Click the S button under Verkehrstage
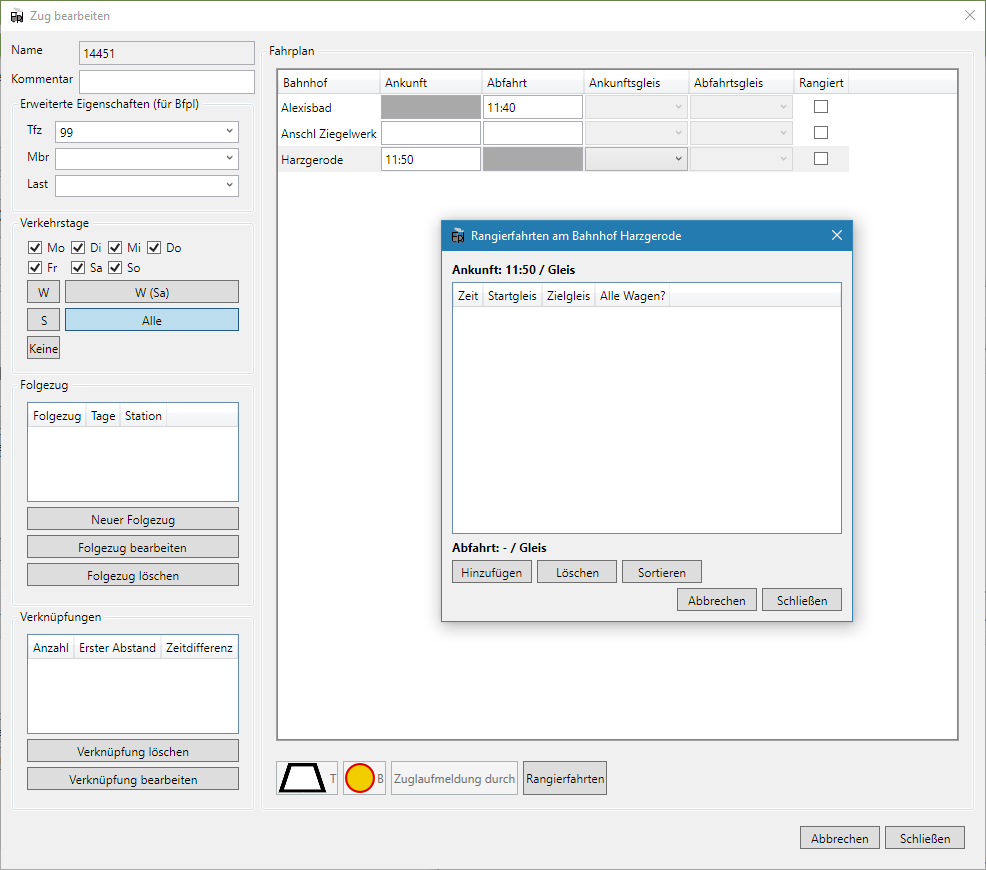 43,320
